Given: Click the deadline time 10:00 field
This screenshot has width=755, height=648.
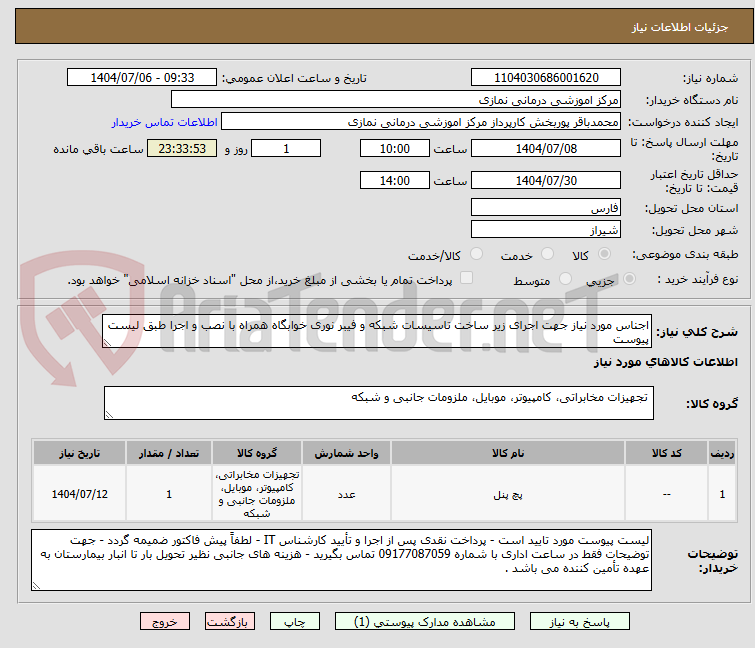Looking at the screenshot, I should 394,148.
